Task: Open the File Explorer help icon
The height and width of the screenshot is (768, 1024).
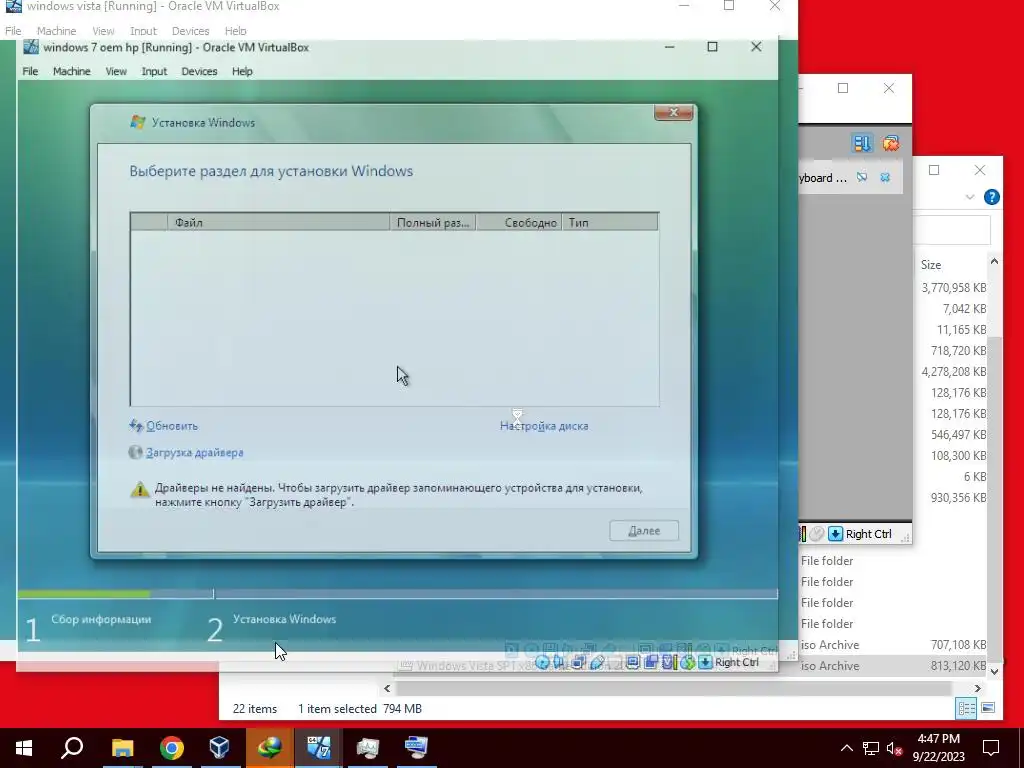Action: [991, 197]
